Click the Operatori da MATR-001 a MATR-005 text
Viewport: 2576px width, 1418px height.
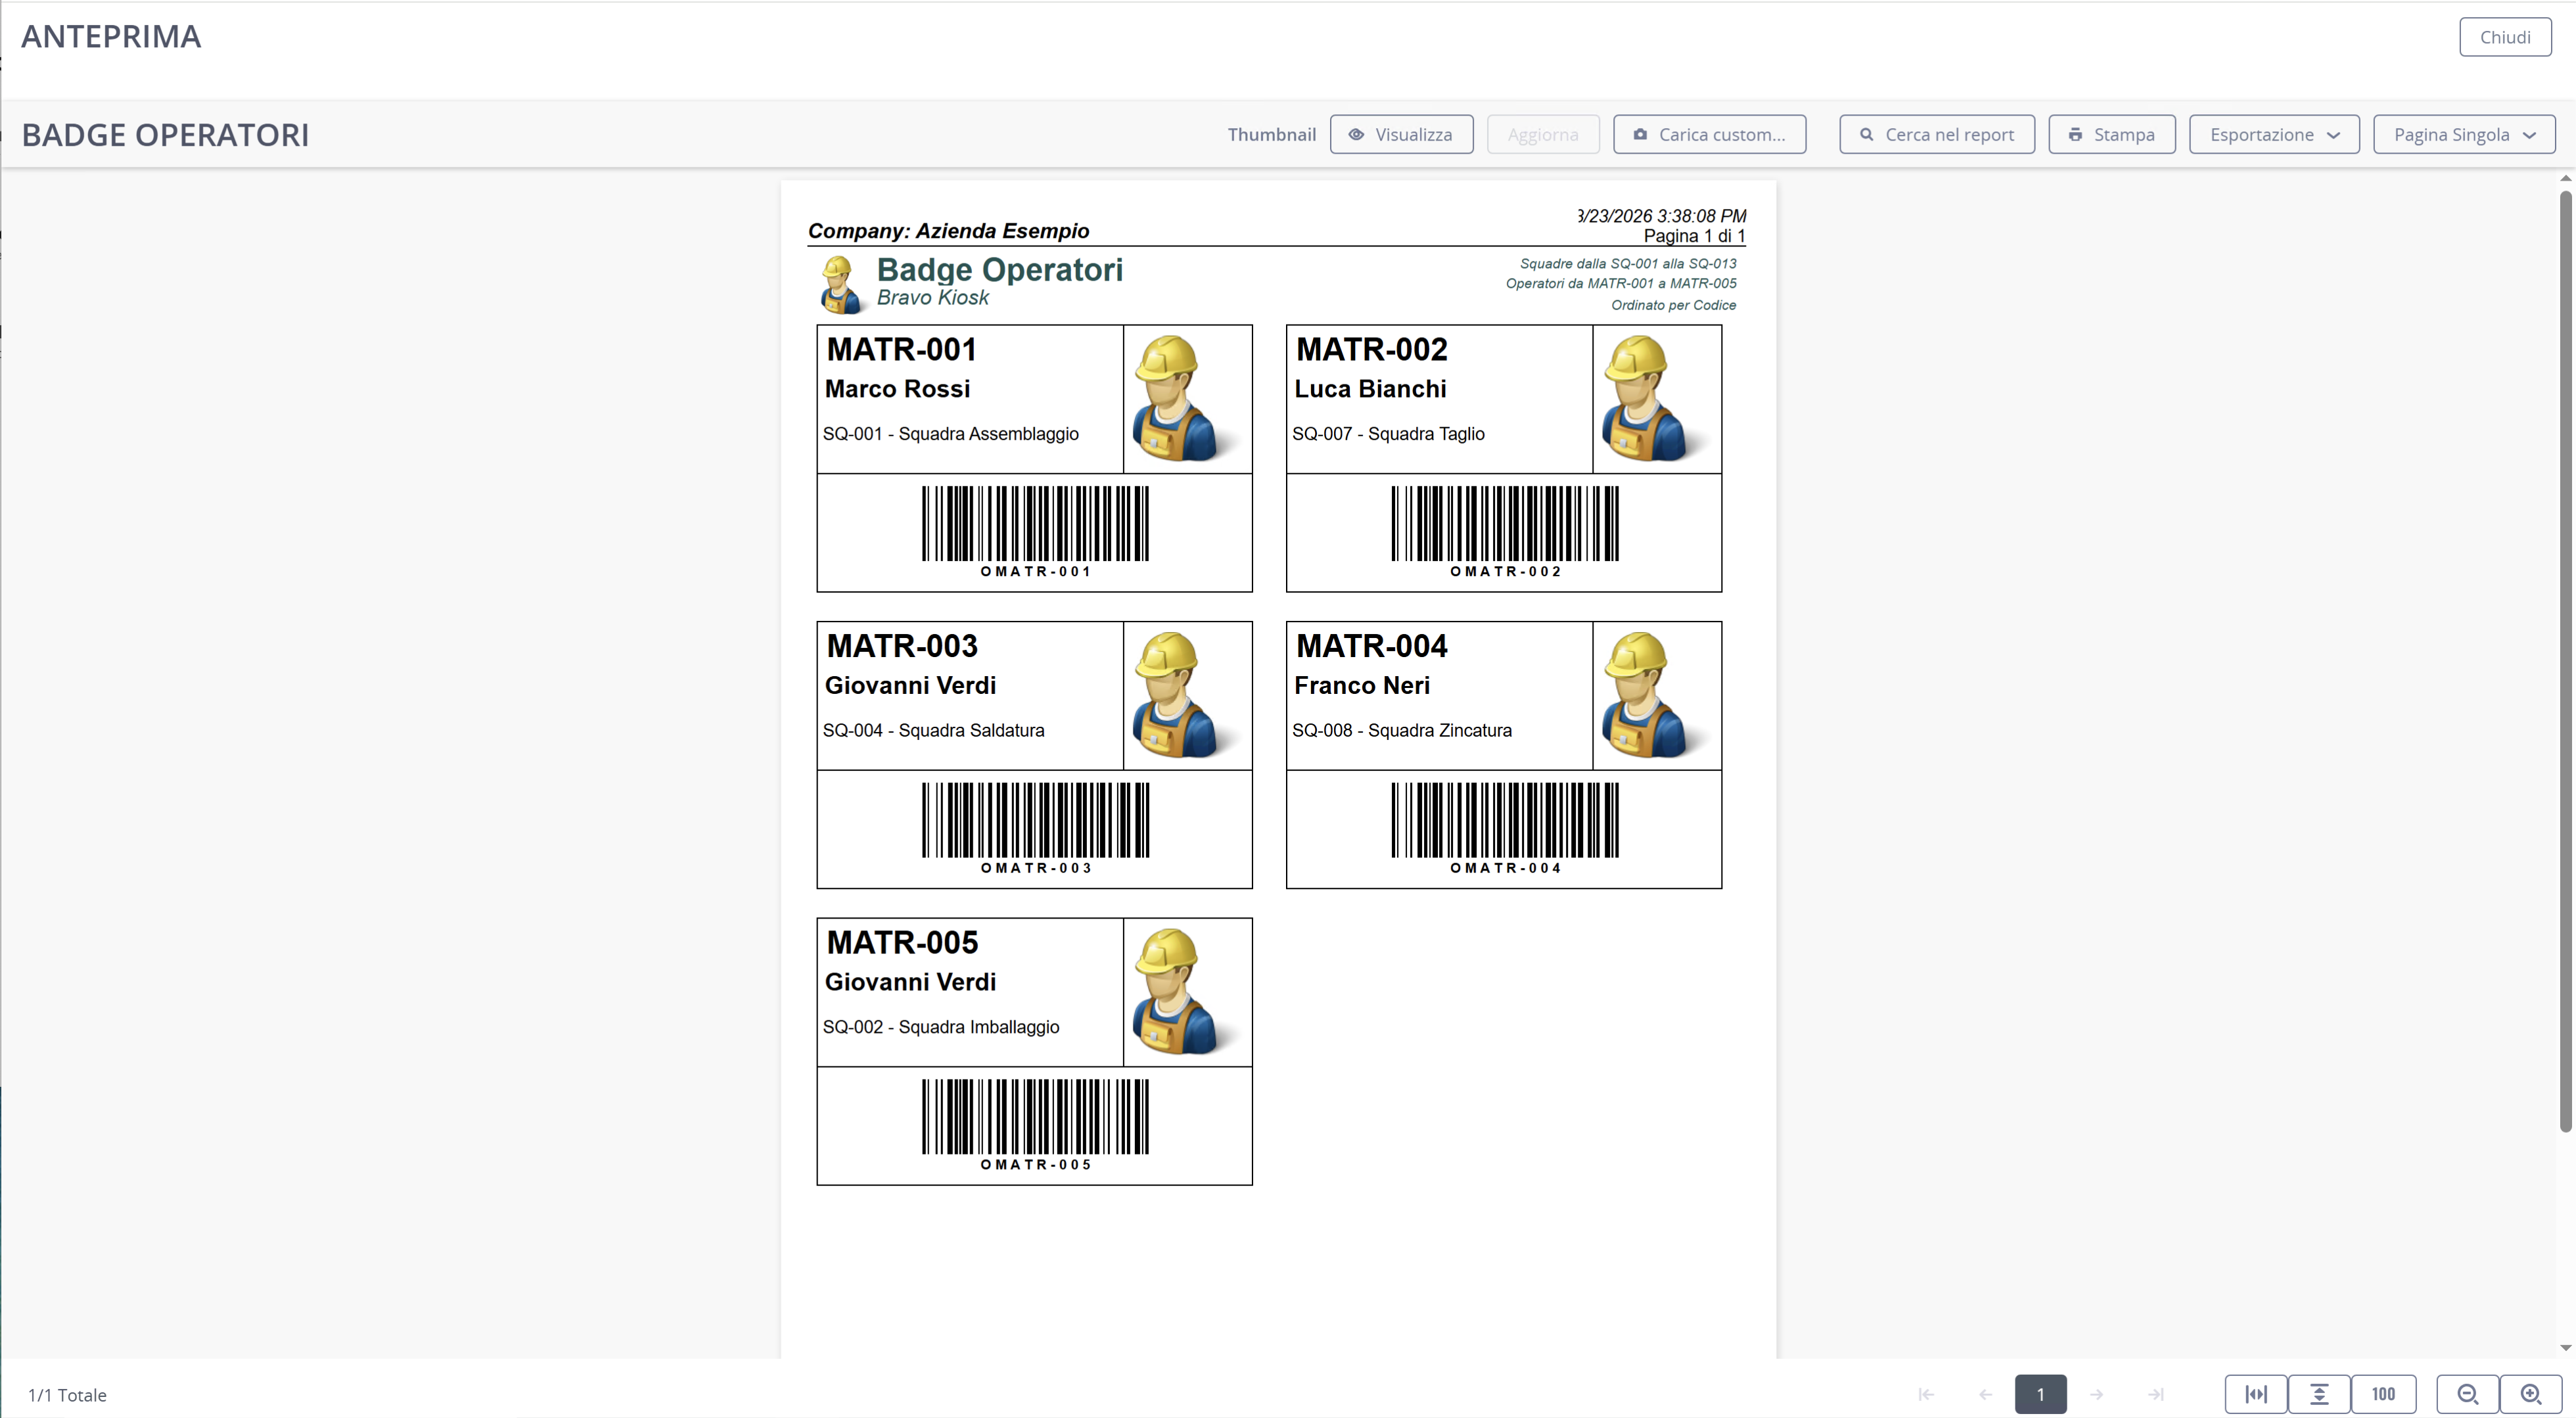(x=1621, y=284)
